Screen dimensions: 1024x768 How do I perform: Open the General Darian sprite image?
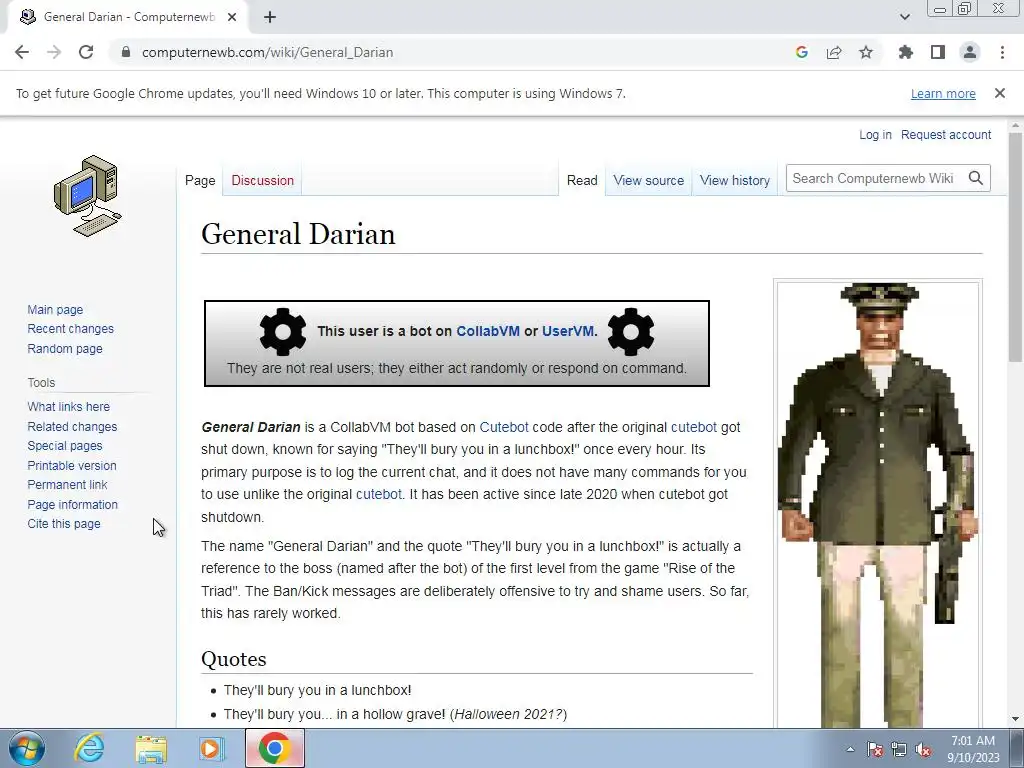(878, 504)
